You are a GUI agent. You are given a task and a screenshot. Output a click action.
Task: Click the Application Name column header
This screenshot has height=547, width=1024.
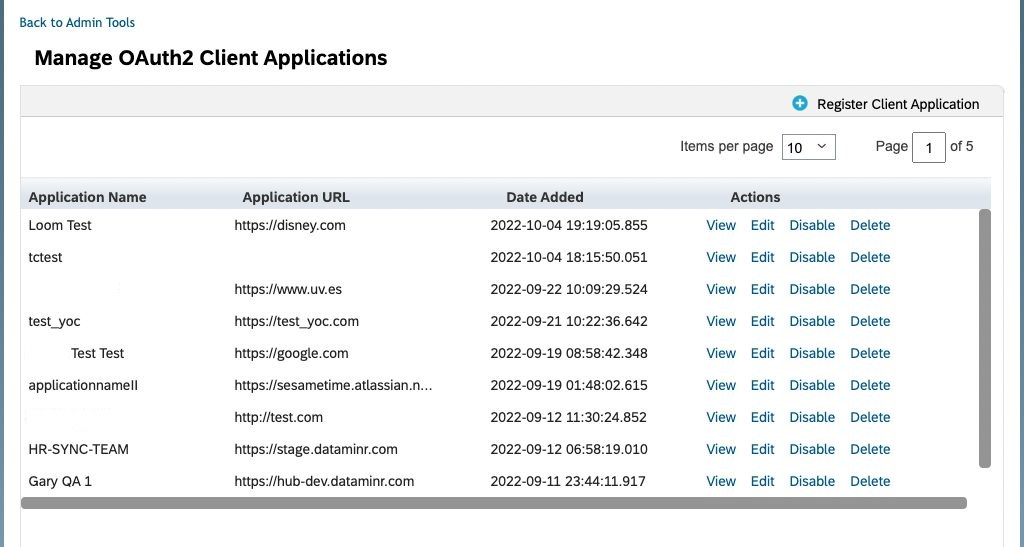click(88, 197)
